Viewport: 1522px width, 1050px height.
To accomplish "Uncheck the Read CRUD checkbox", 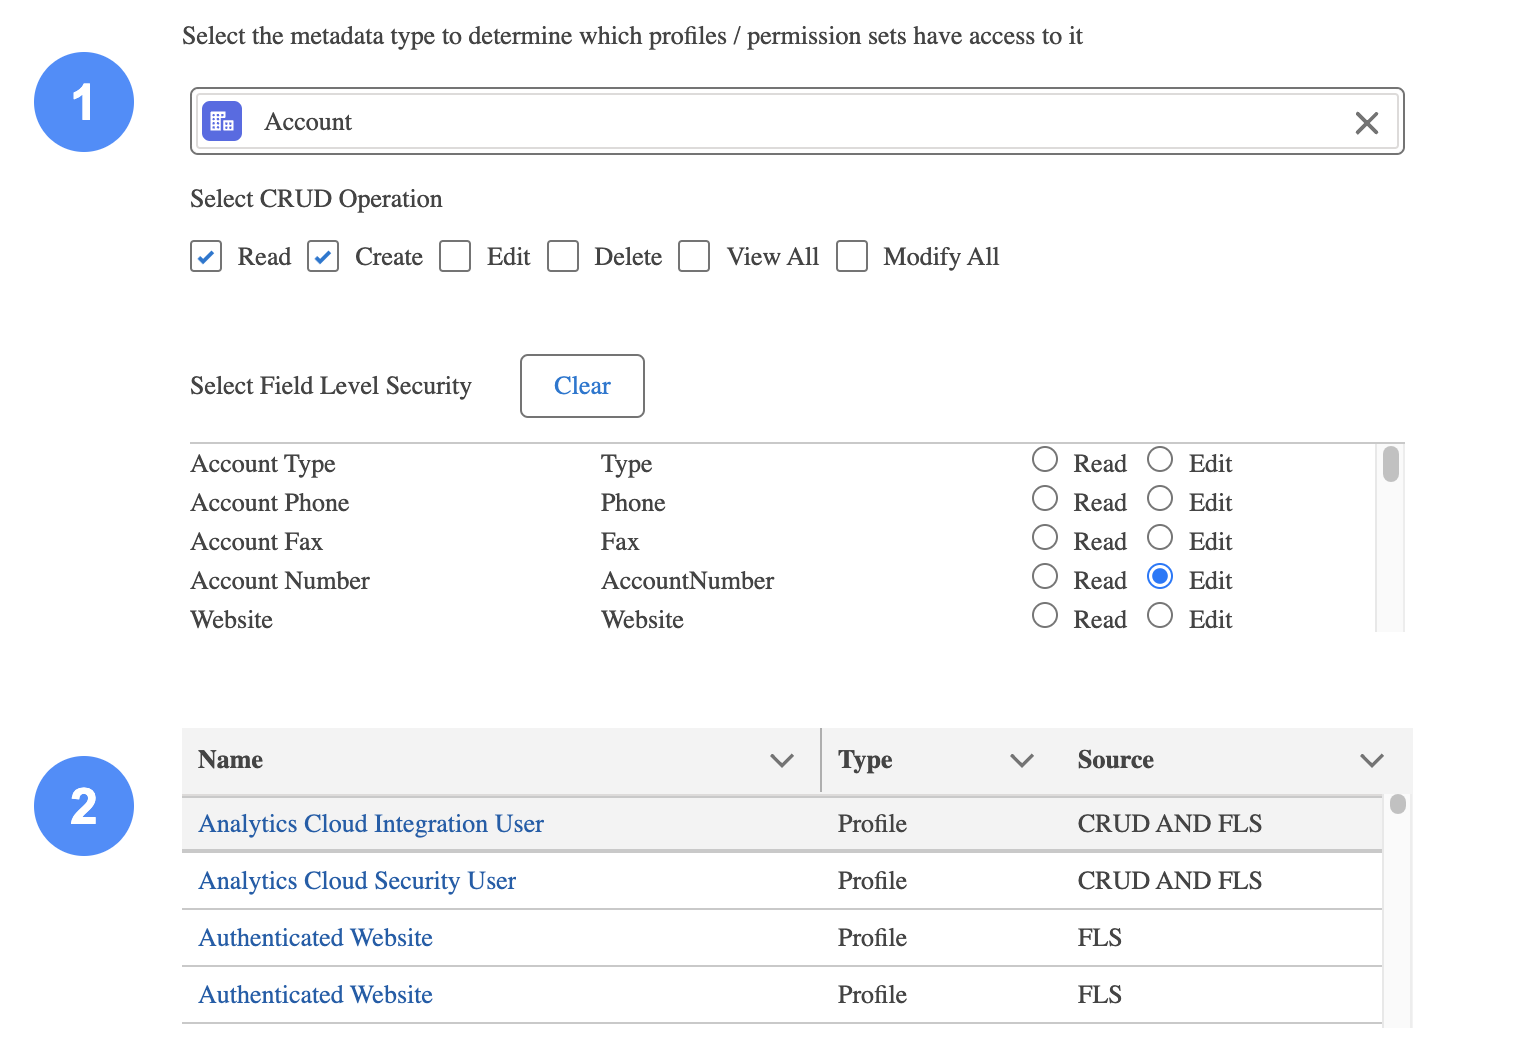I will [x=206, y=257].
